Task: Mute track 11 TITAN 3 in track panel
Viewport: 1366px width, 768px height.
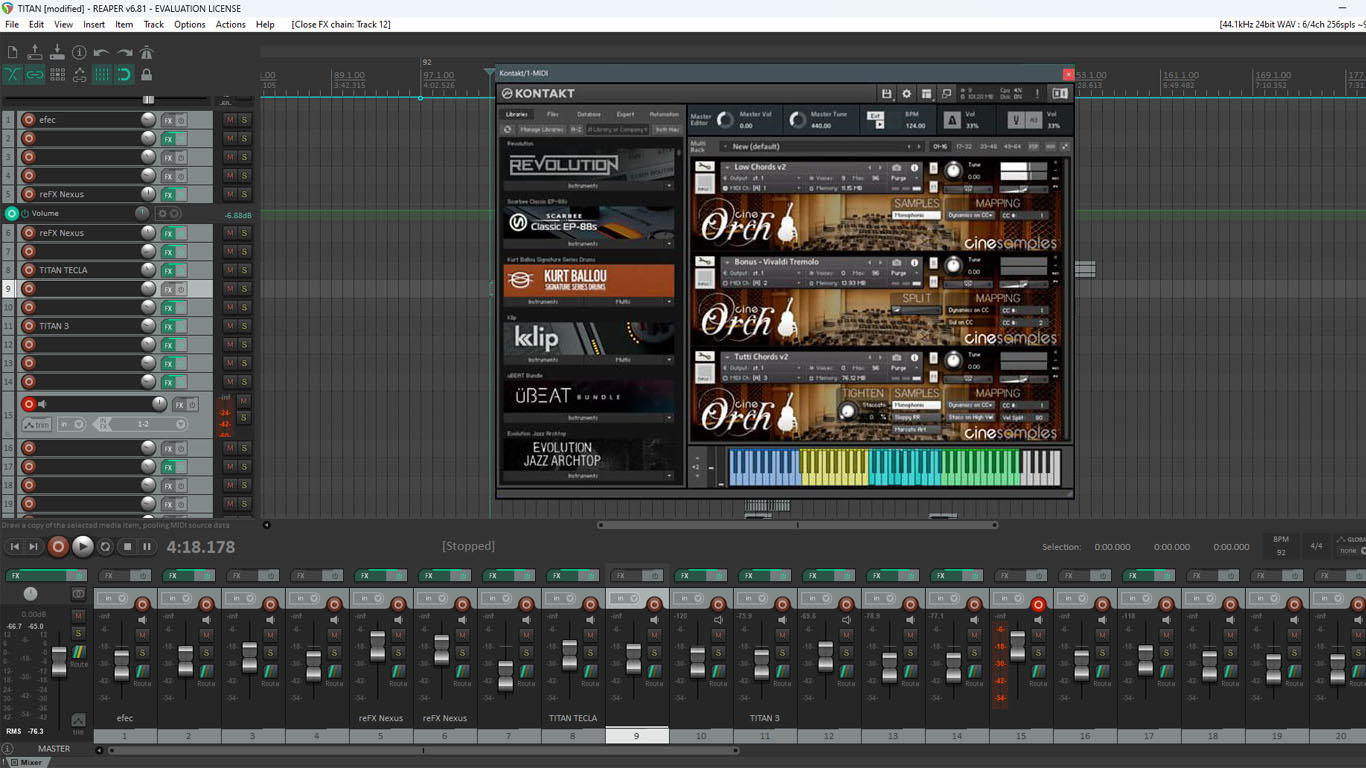Action: (x=230, y=326)
